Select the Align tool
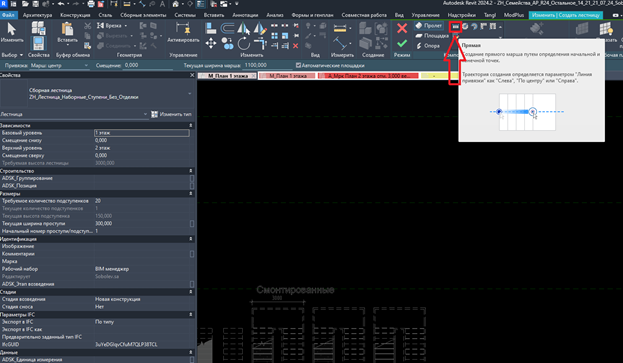The image size is (623, 363). pyautogui.click(x=211, y=28)
